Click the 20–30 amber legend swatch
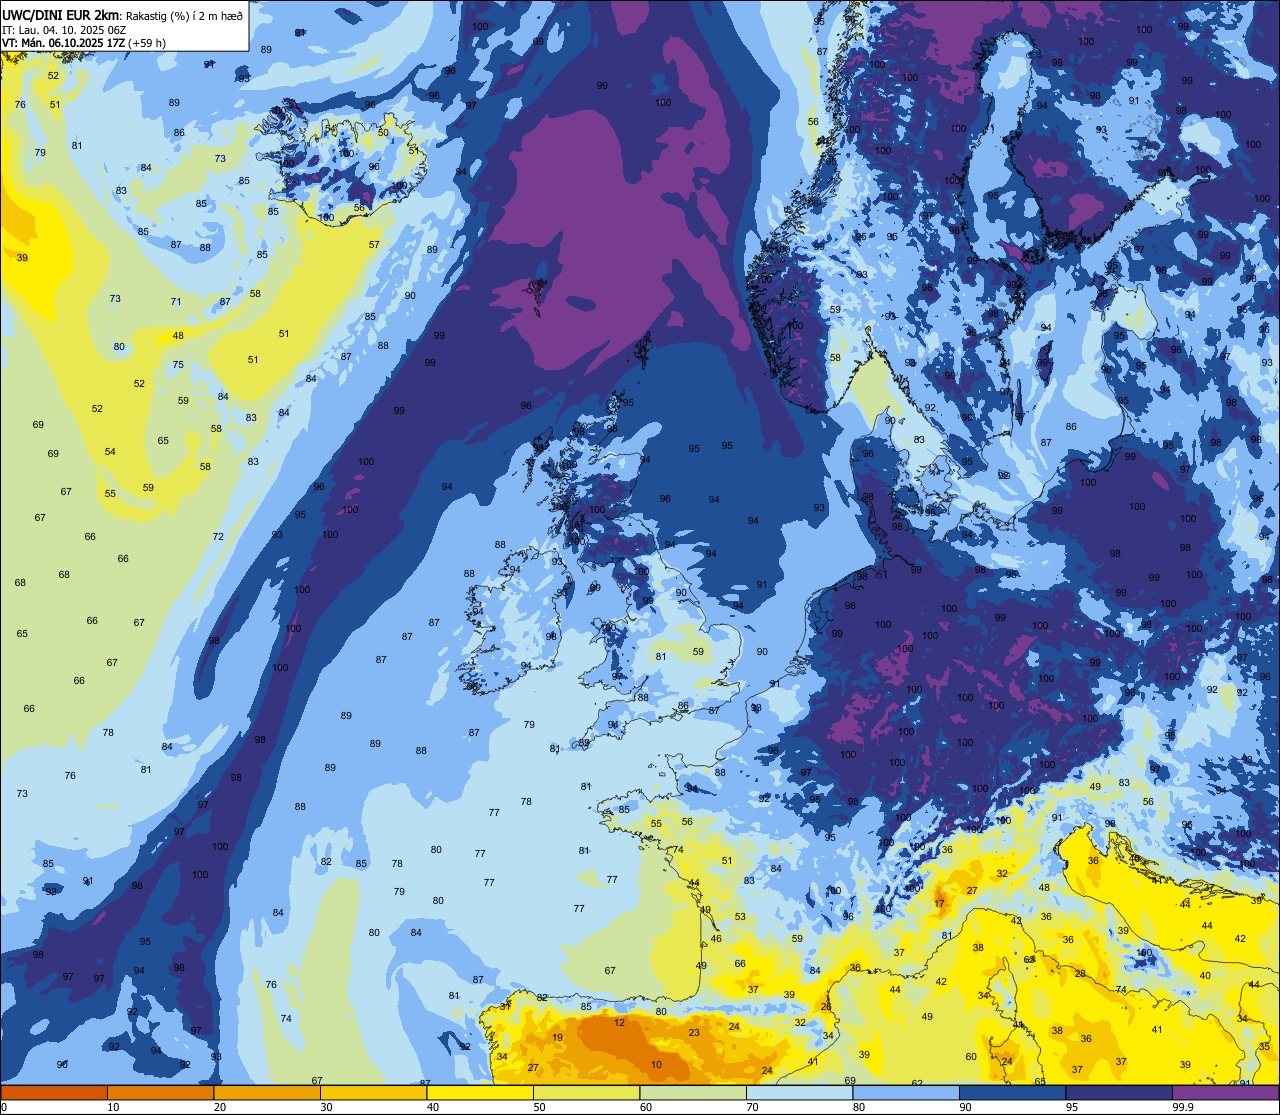This screenshot has width=1280, height=1115. (266, 1092)
